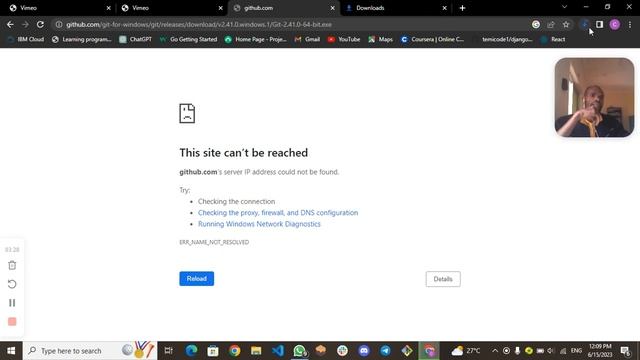Pause the screen recording

pyautogui.click(x=12, y=303)
